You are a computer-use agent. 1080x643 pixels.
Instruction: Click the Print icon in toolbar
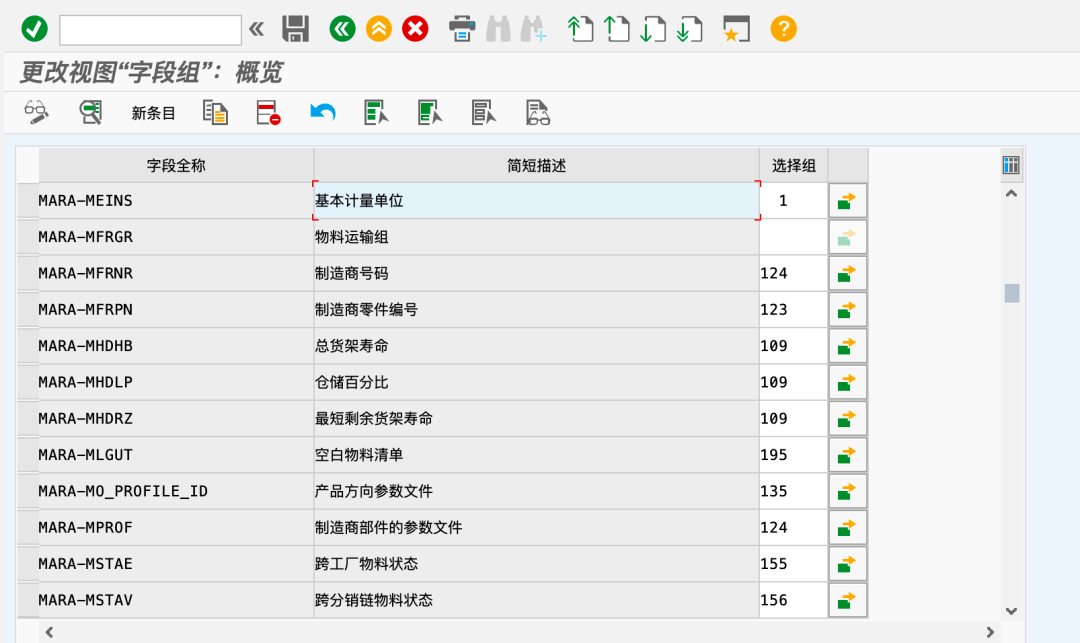[462, 29]
